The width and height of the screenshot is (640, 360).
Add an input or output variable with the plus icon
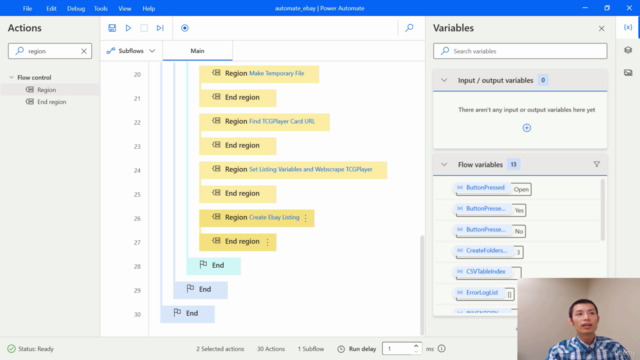pyautogui.click(x=527, y=128)
